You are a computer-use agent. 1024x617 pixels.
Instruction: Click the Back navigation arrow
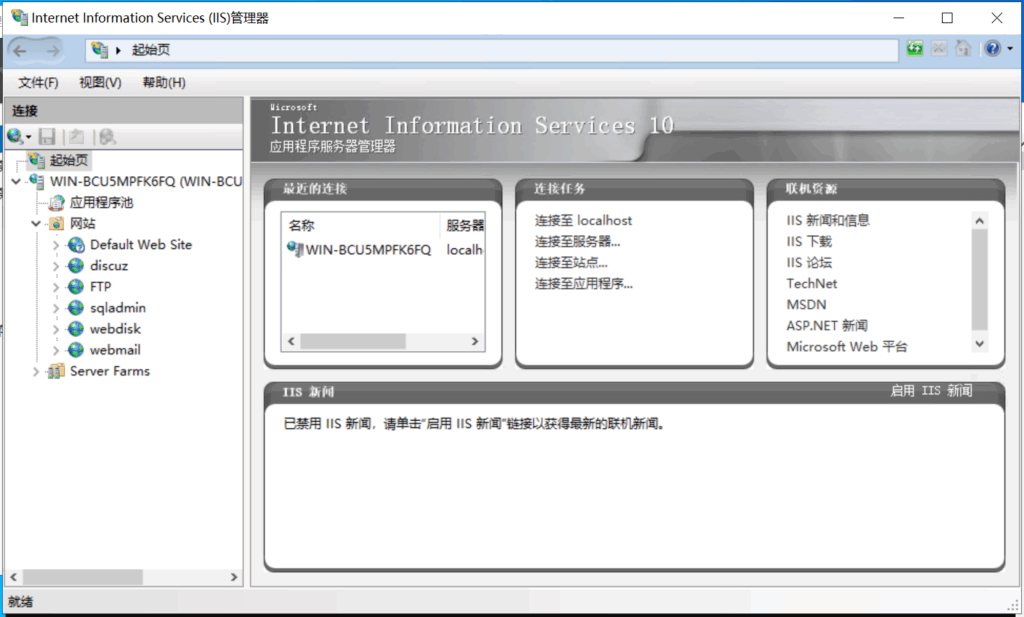tap(20, 50)
